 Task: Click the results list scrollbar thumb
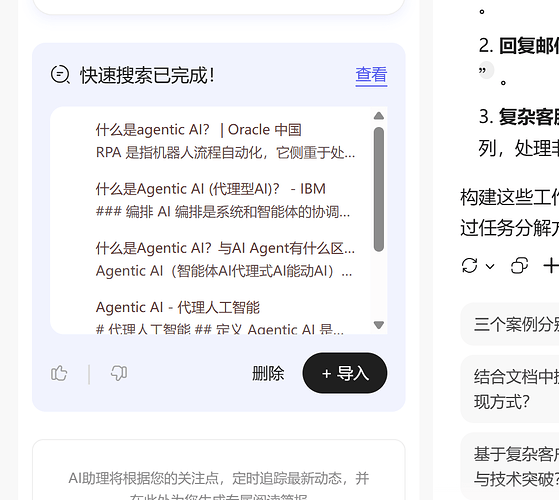tap(379, 189)
